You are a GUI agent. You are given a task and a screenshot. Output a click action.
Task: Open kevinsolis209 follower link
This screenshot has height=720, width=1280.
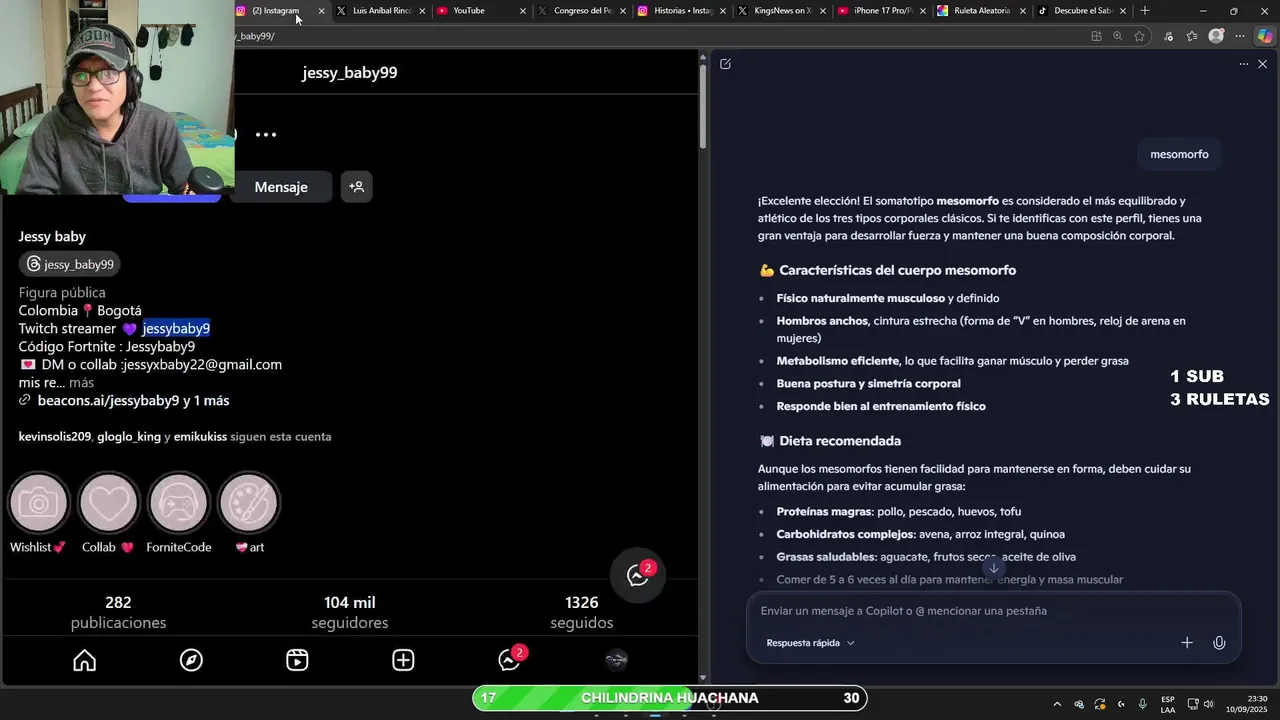tap(54, 437)
